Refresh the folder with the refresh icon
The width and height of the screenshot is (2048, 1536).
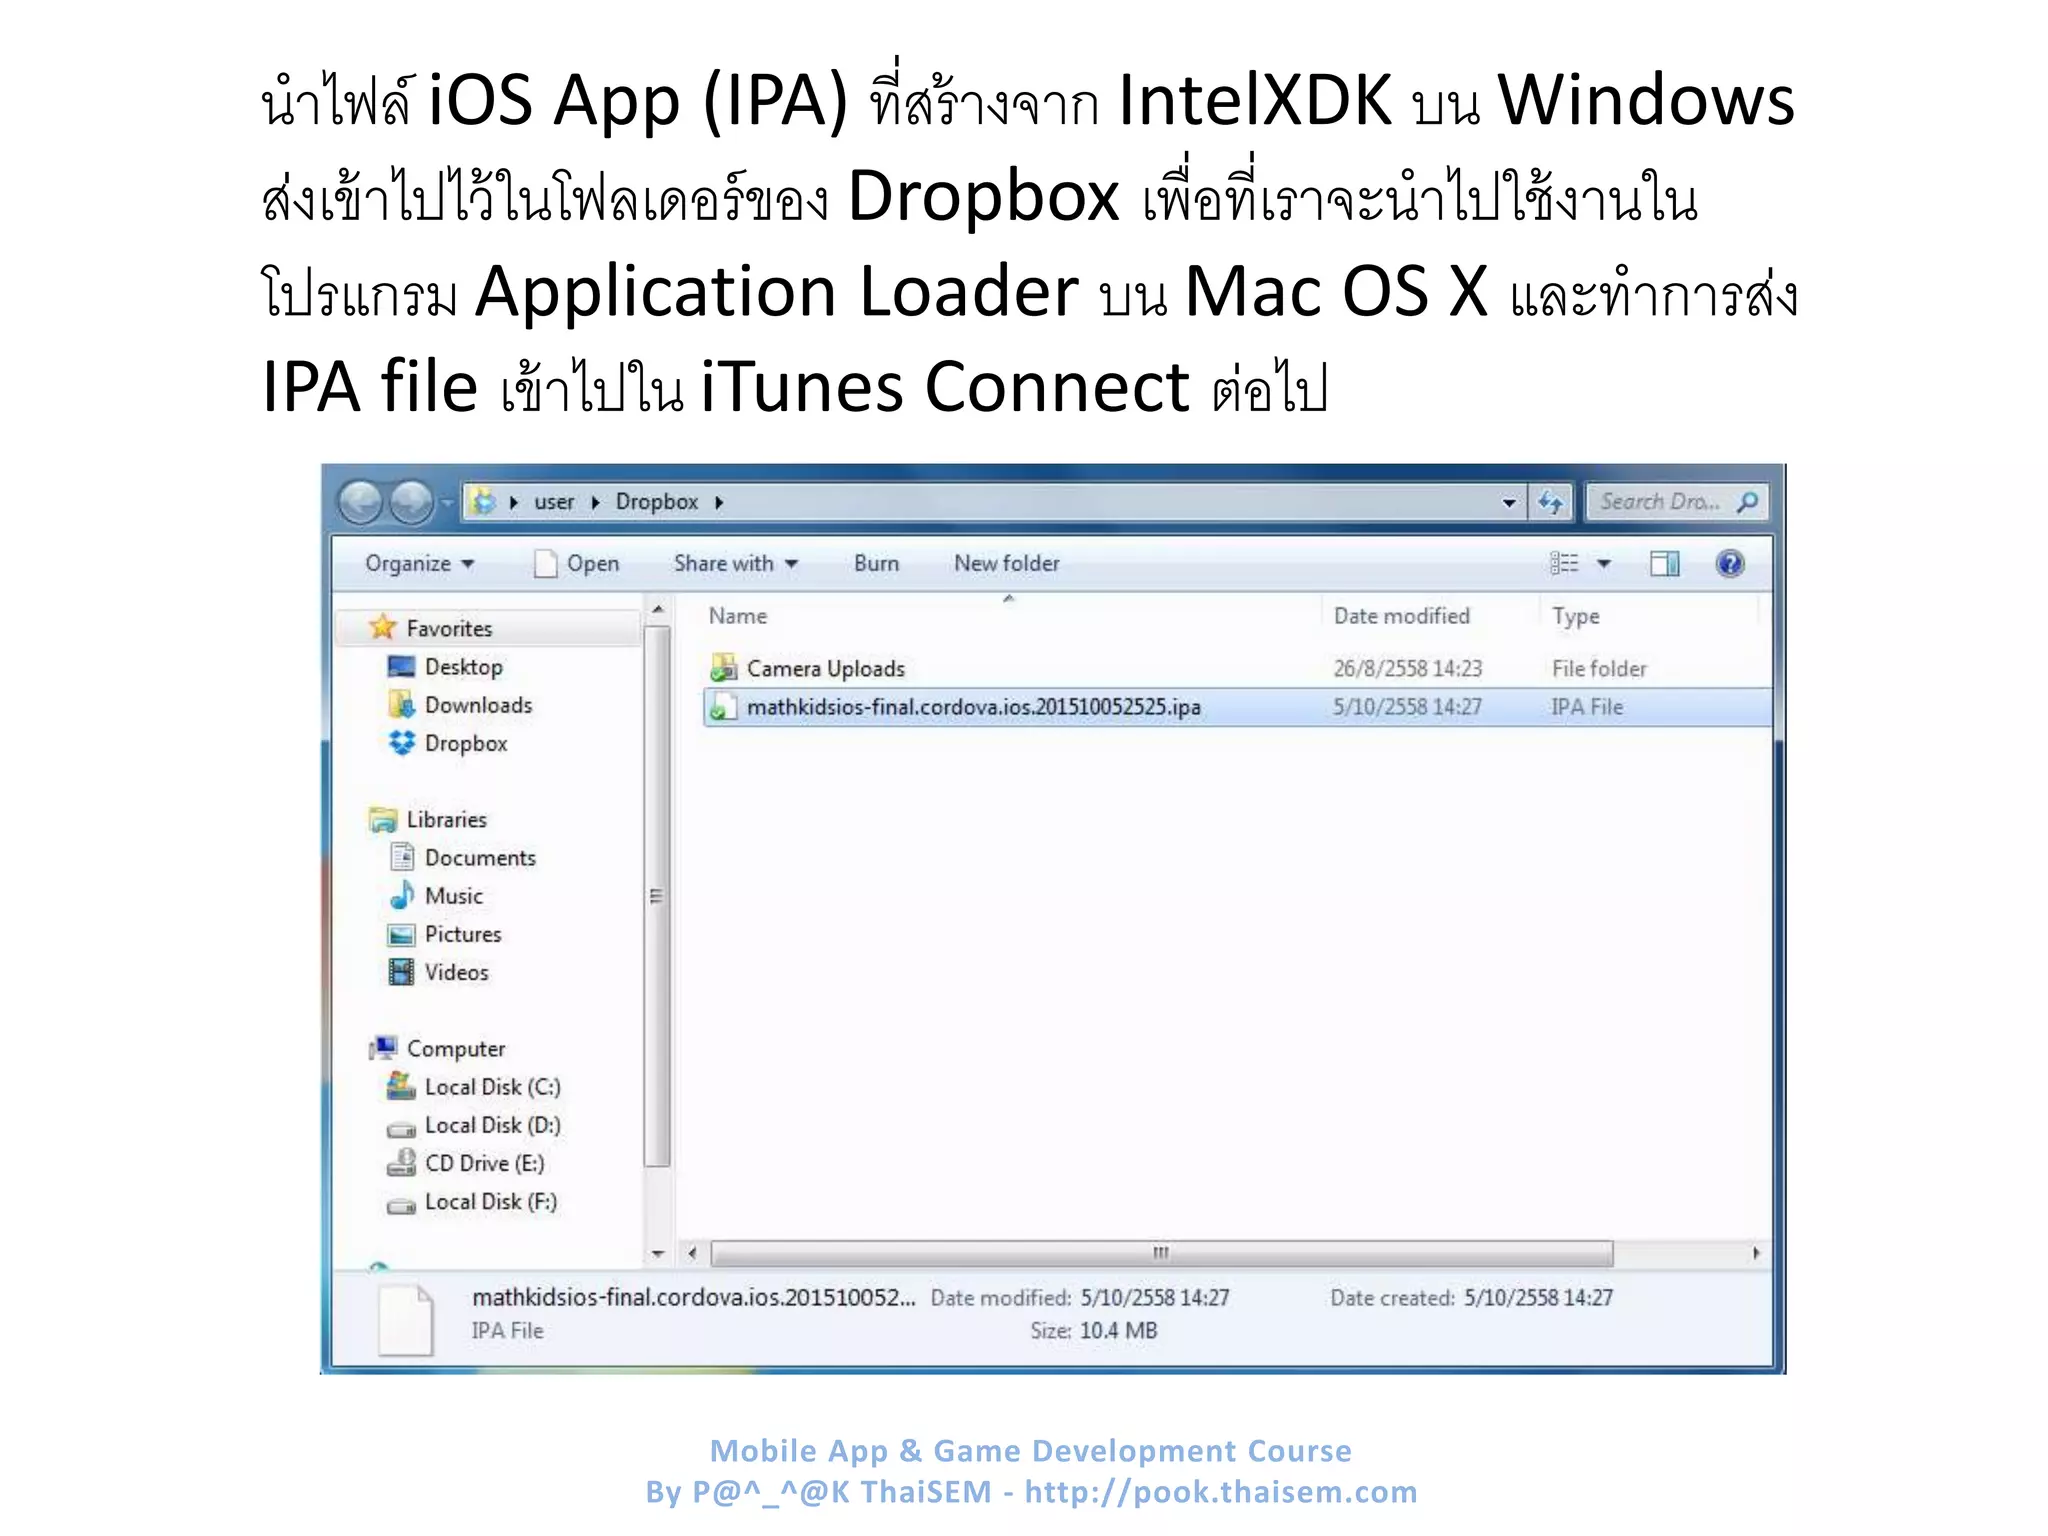(1551, 503)
